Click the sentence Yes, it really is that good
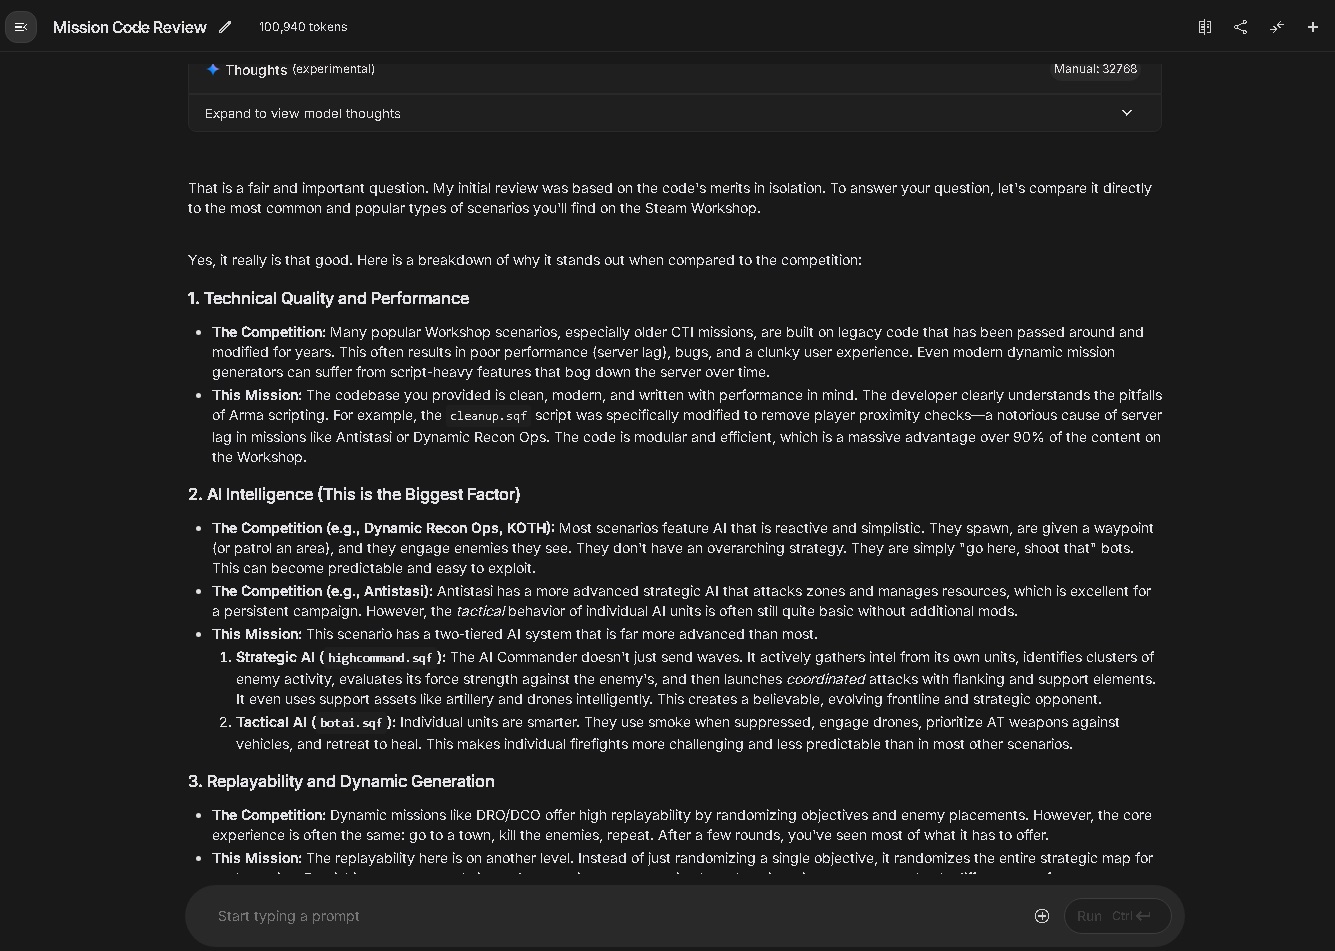1335x951 pixels. click(x=270, y=260)
